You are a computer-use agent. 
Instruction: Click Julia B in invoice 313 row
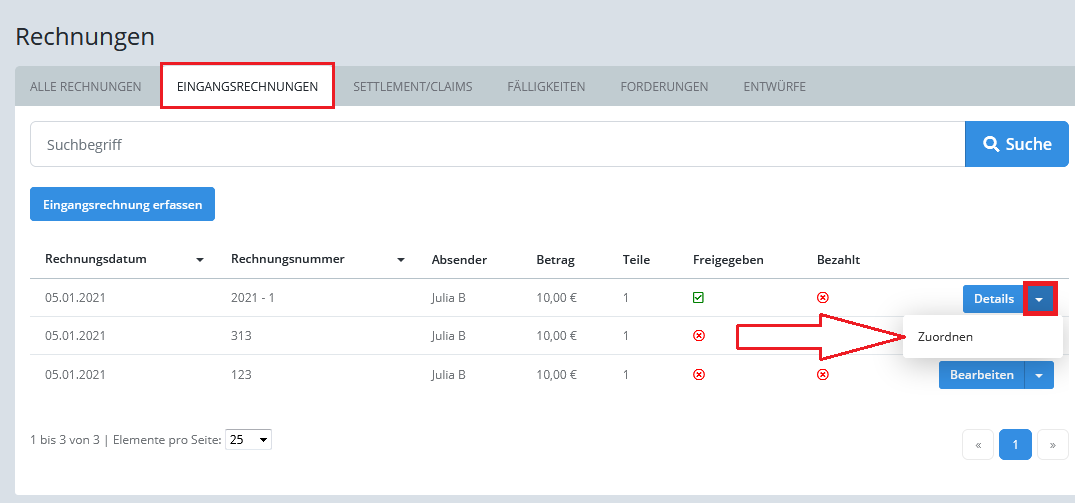(x=449, y=336)
